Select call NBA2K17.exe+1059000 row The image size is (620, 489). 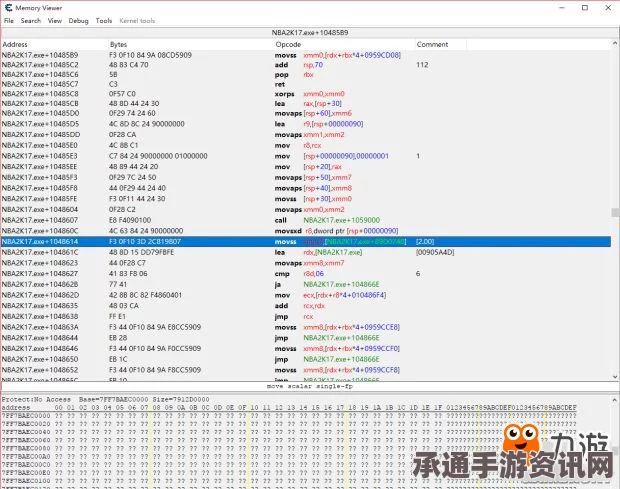(306, 220)
